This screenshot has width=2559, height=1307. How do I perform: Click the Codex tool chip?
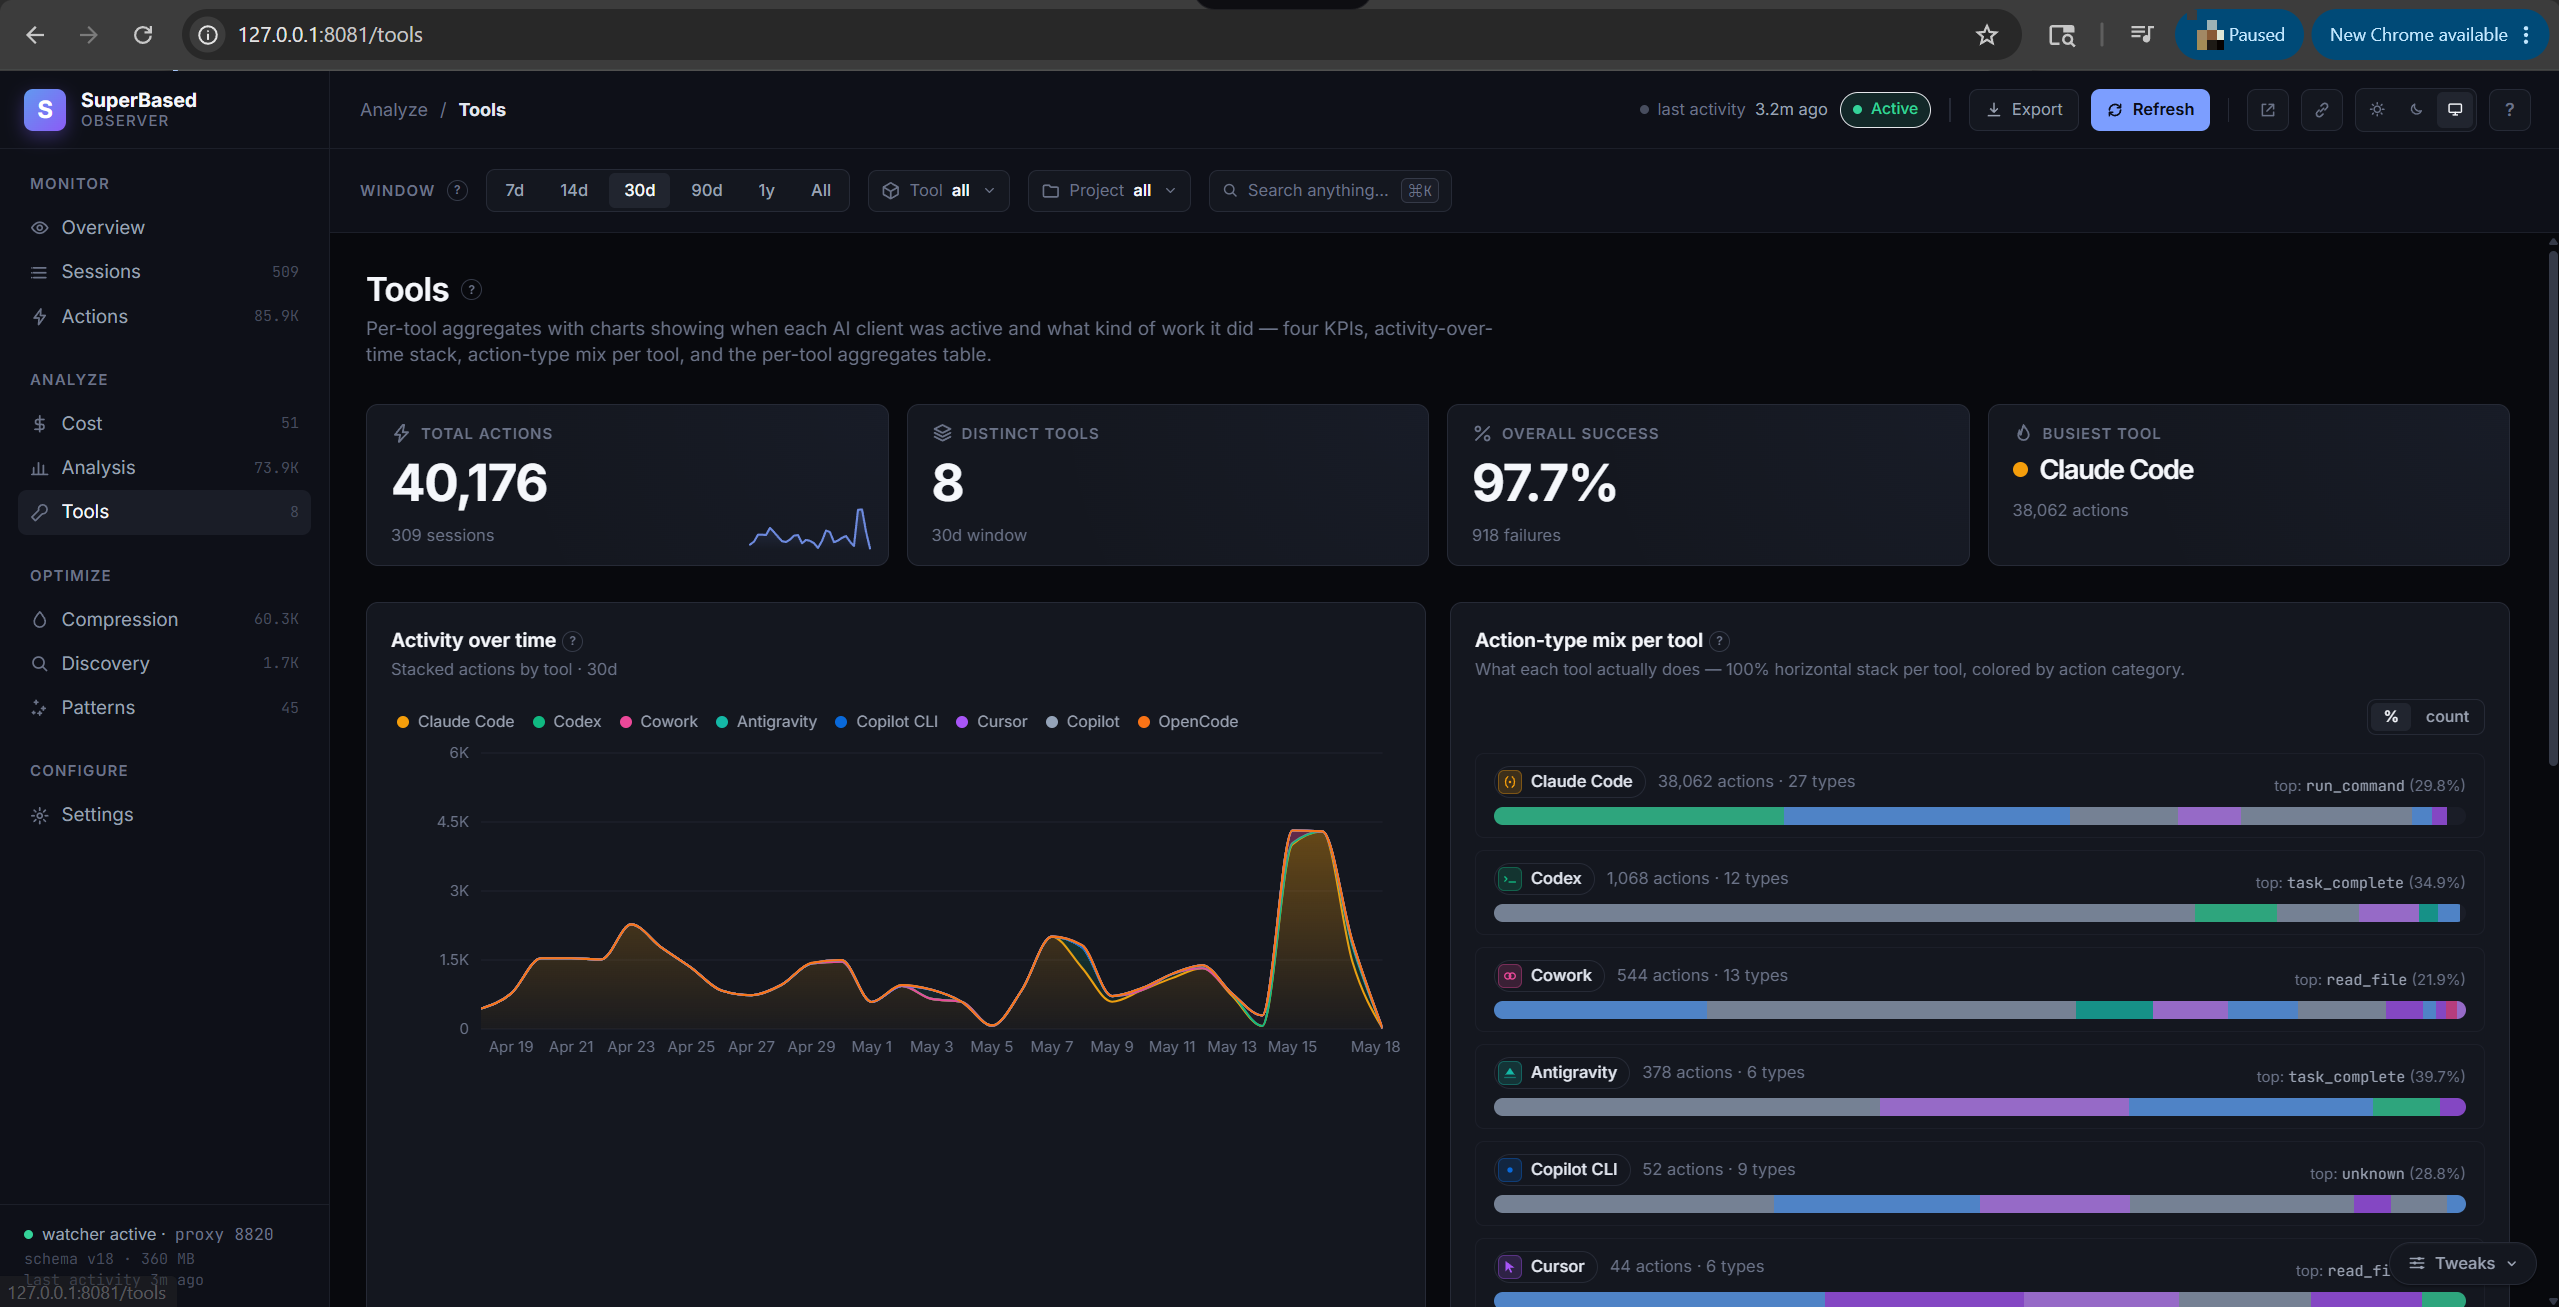tap(1543, 878)
